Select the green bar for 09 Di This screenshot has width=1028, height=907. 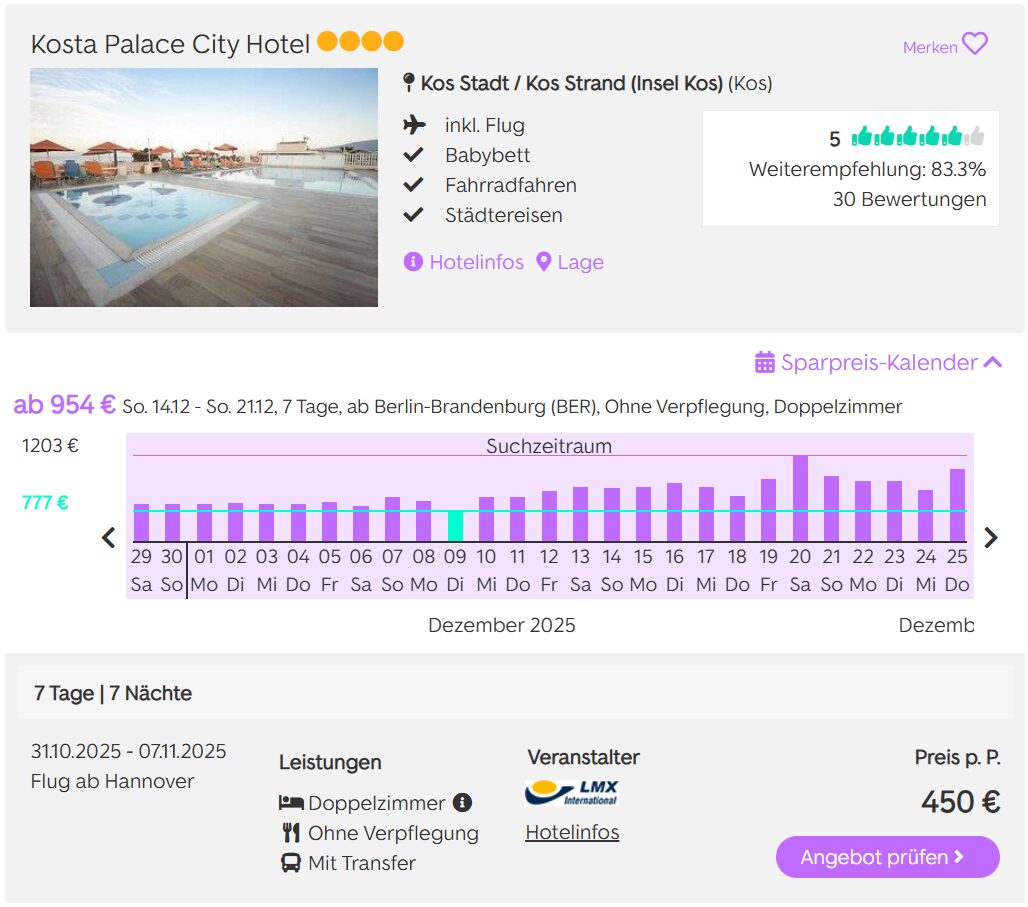(x=455, y=526)
